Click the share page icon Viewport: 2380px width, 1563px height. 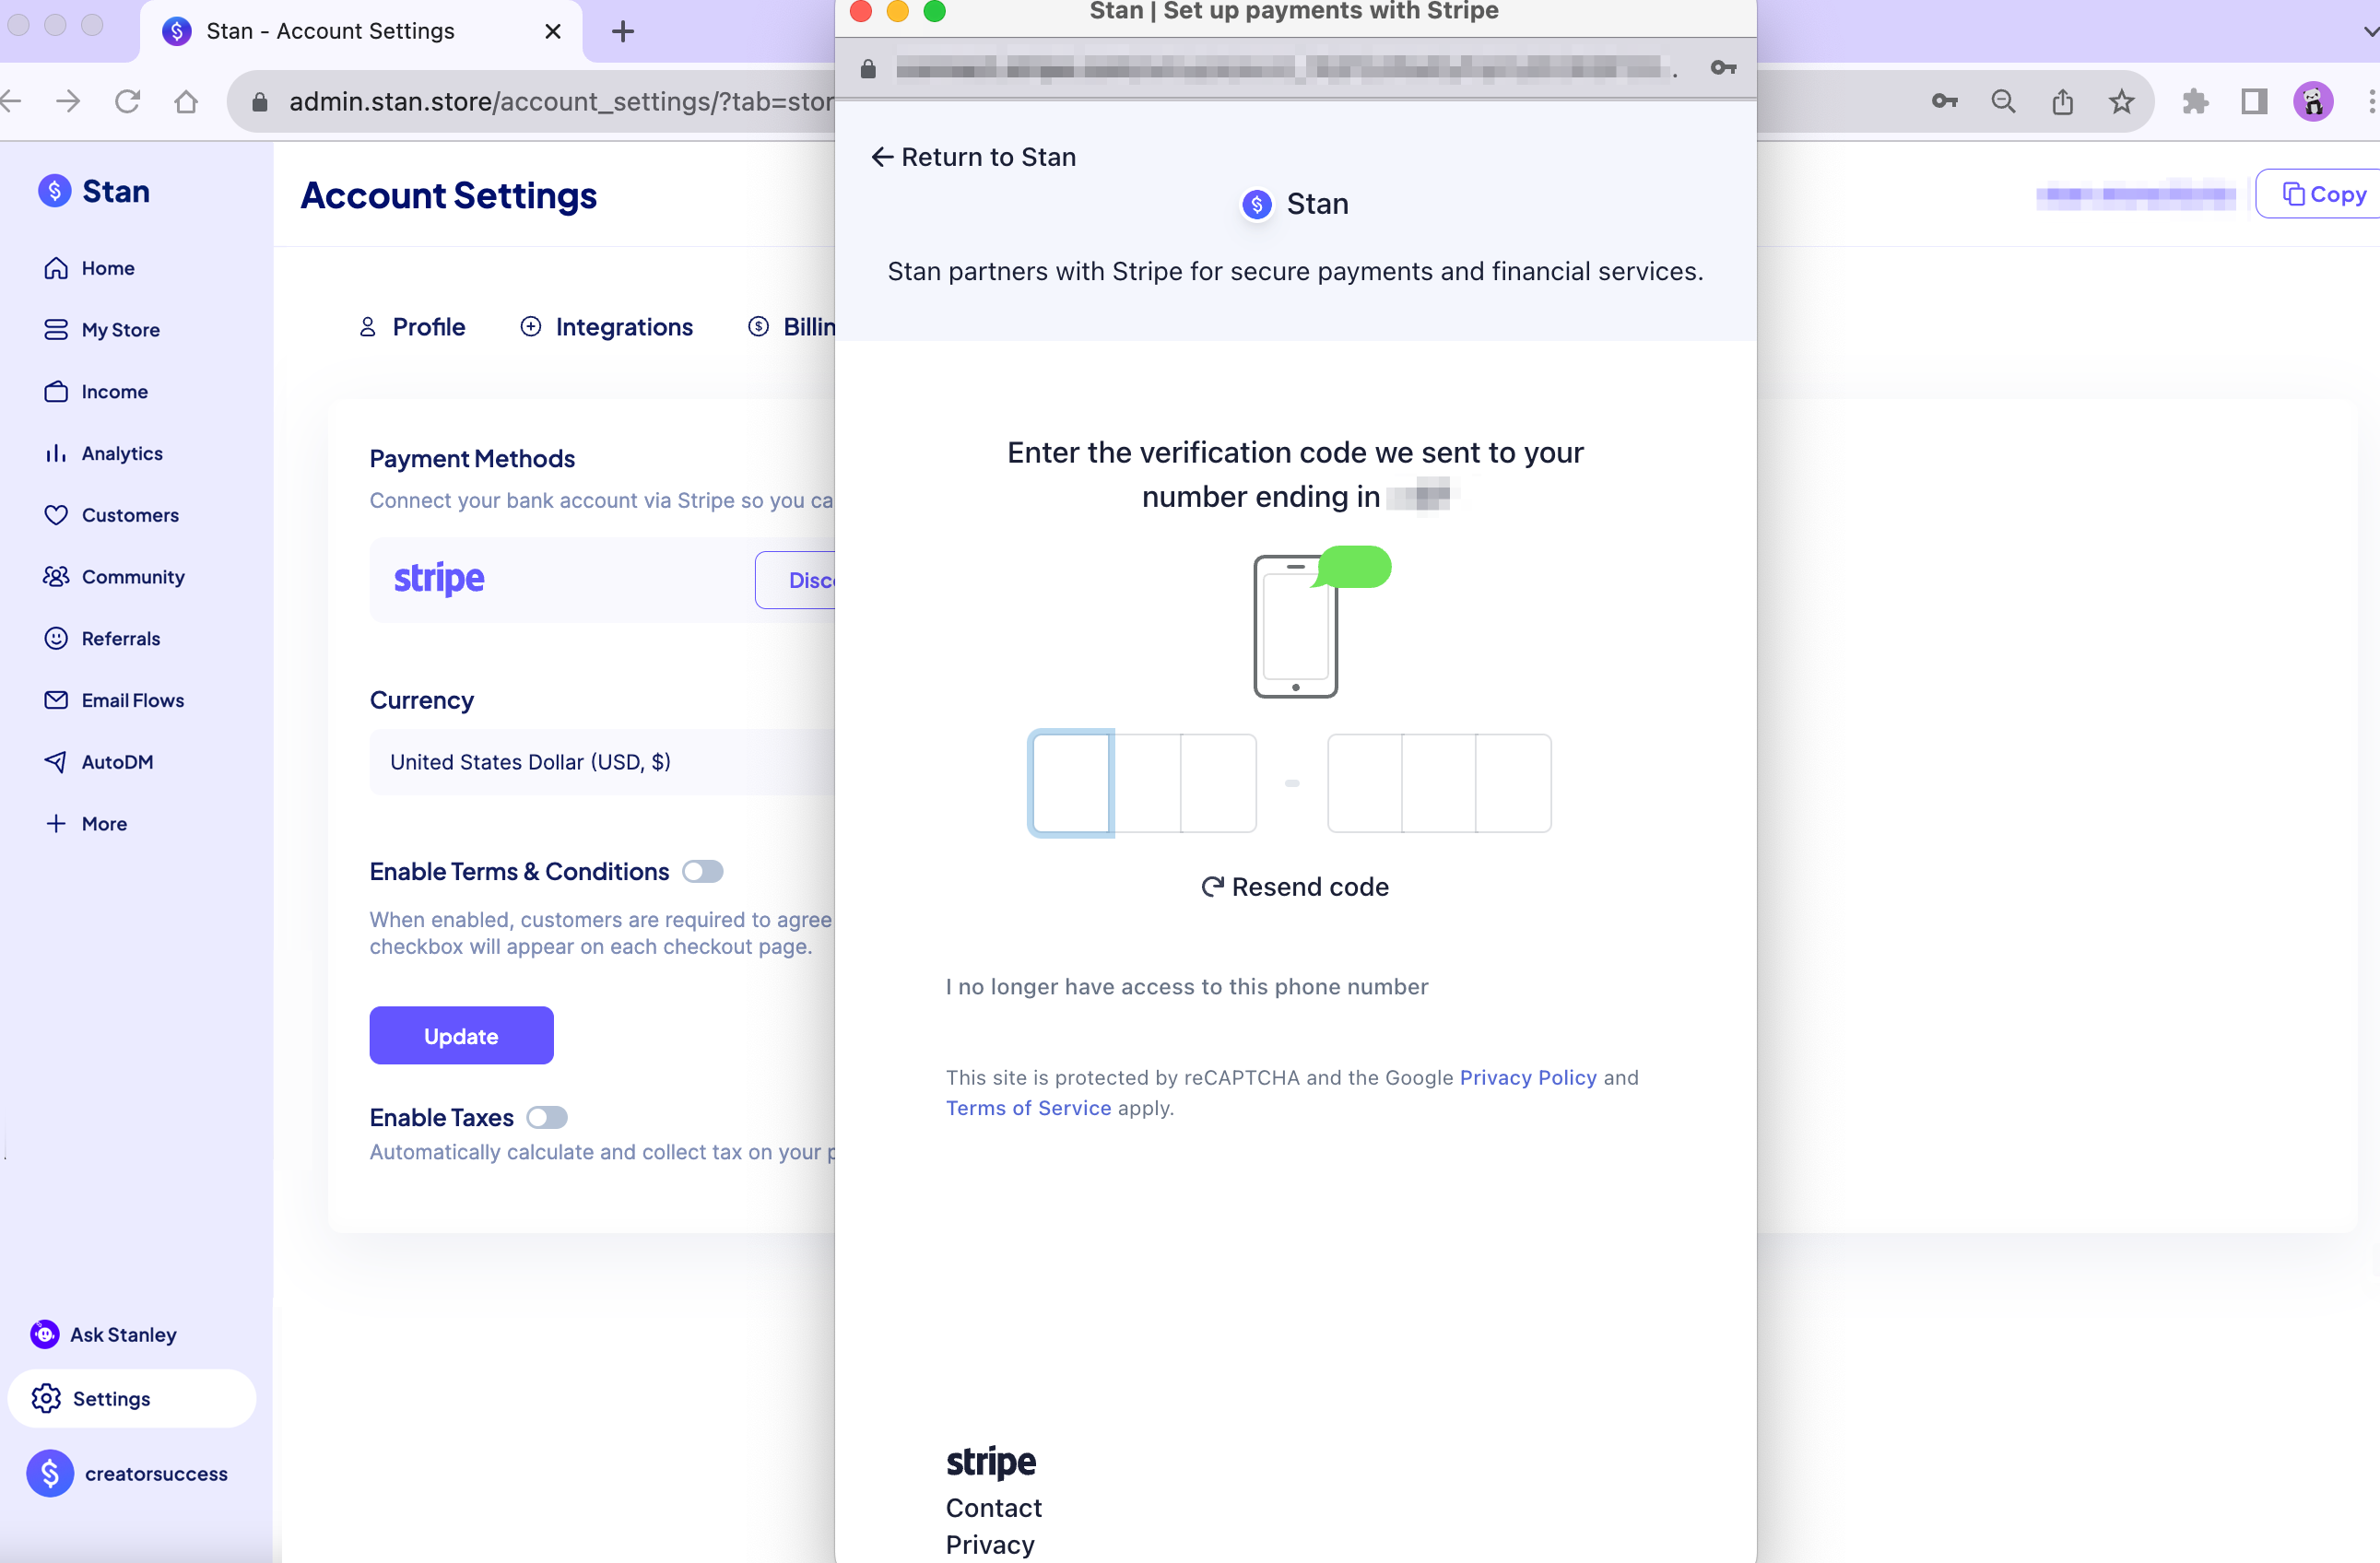2062,101
